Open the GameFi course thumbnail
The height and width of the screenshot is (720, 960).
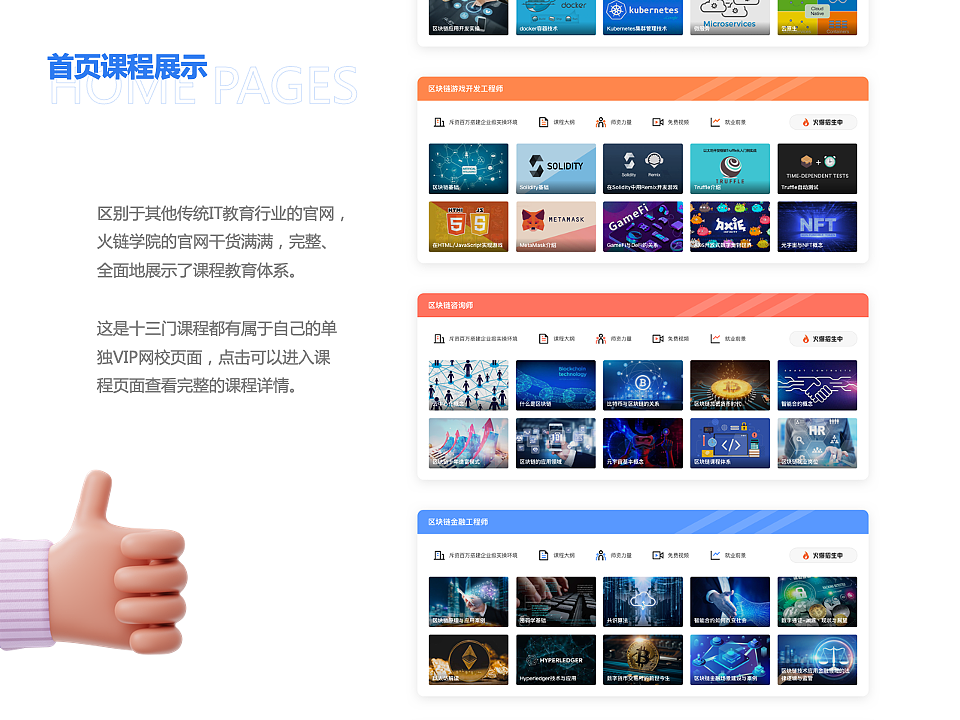[x=643, y=227]
